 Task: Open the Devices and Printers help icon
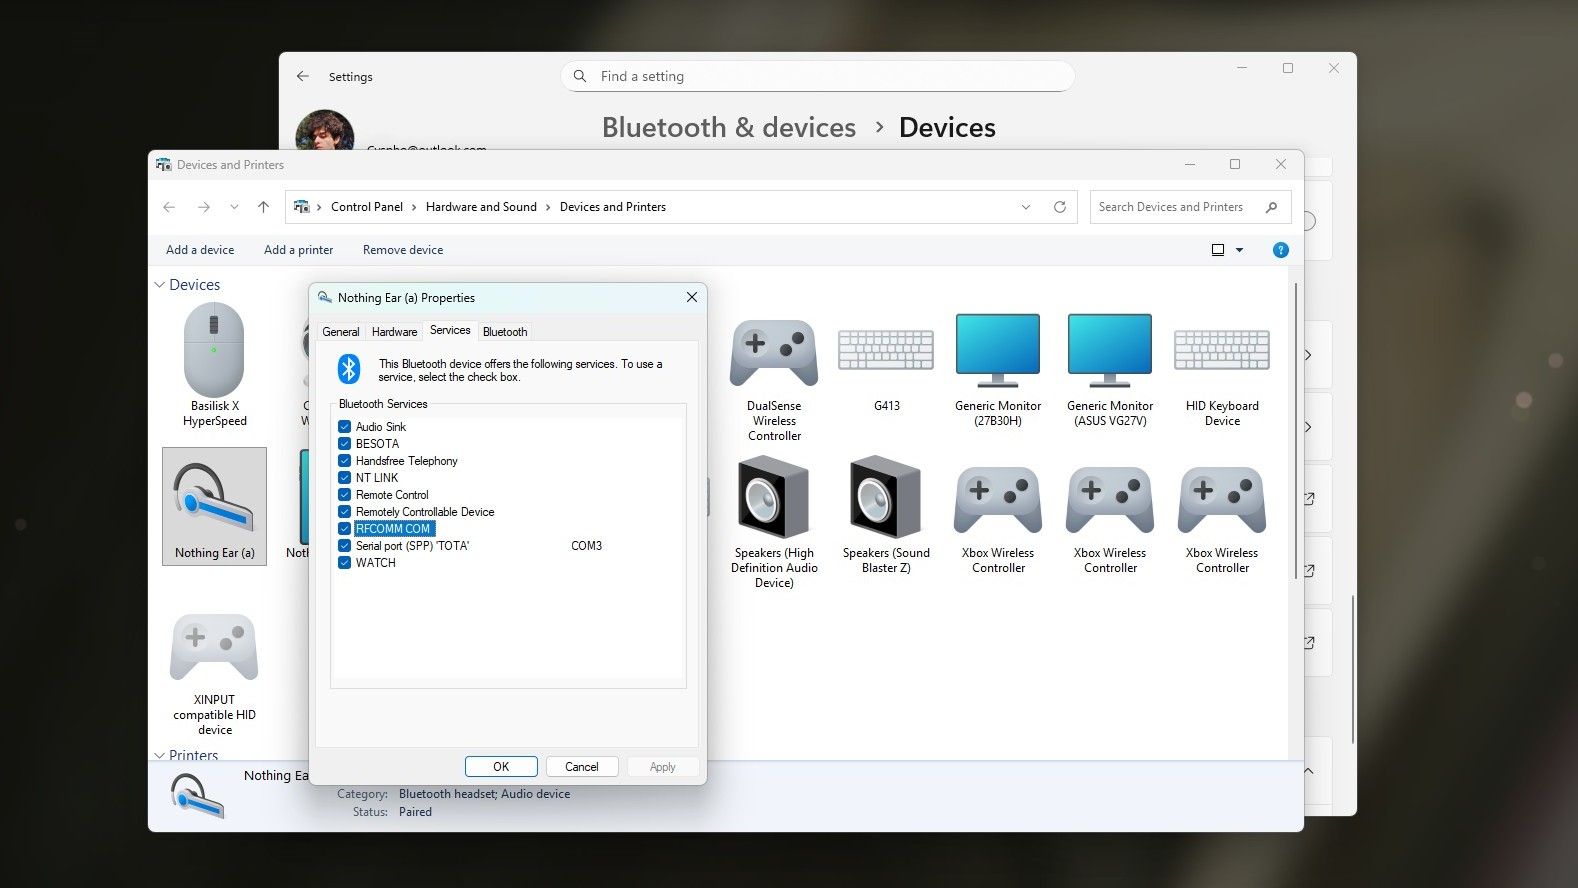1280,250
